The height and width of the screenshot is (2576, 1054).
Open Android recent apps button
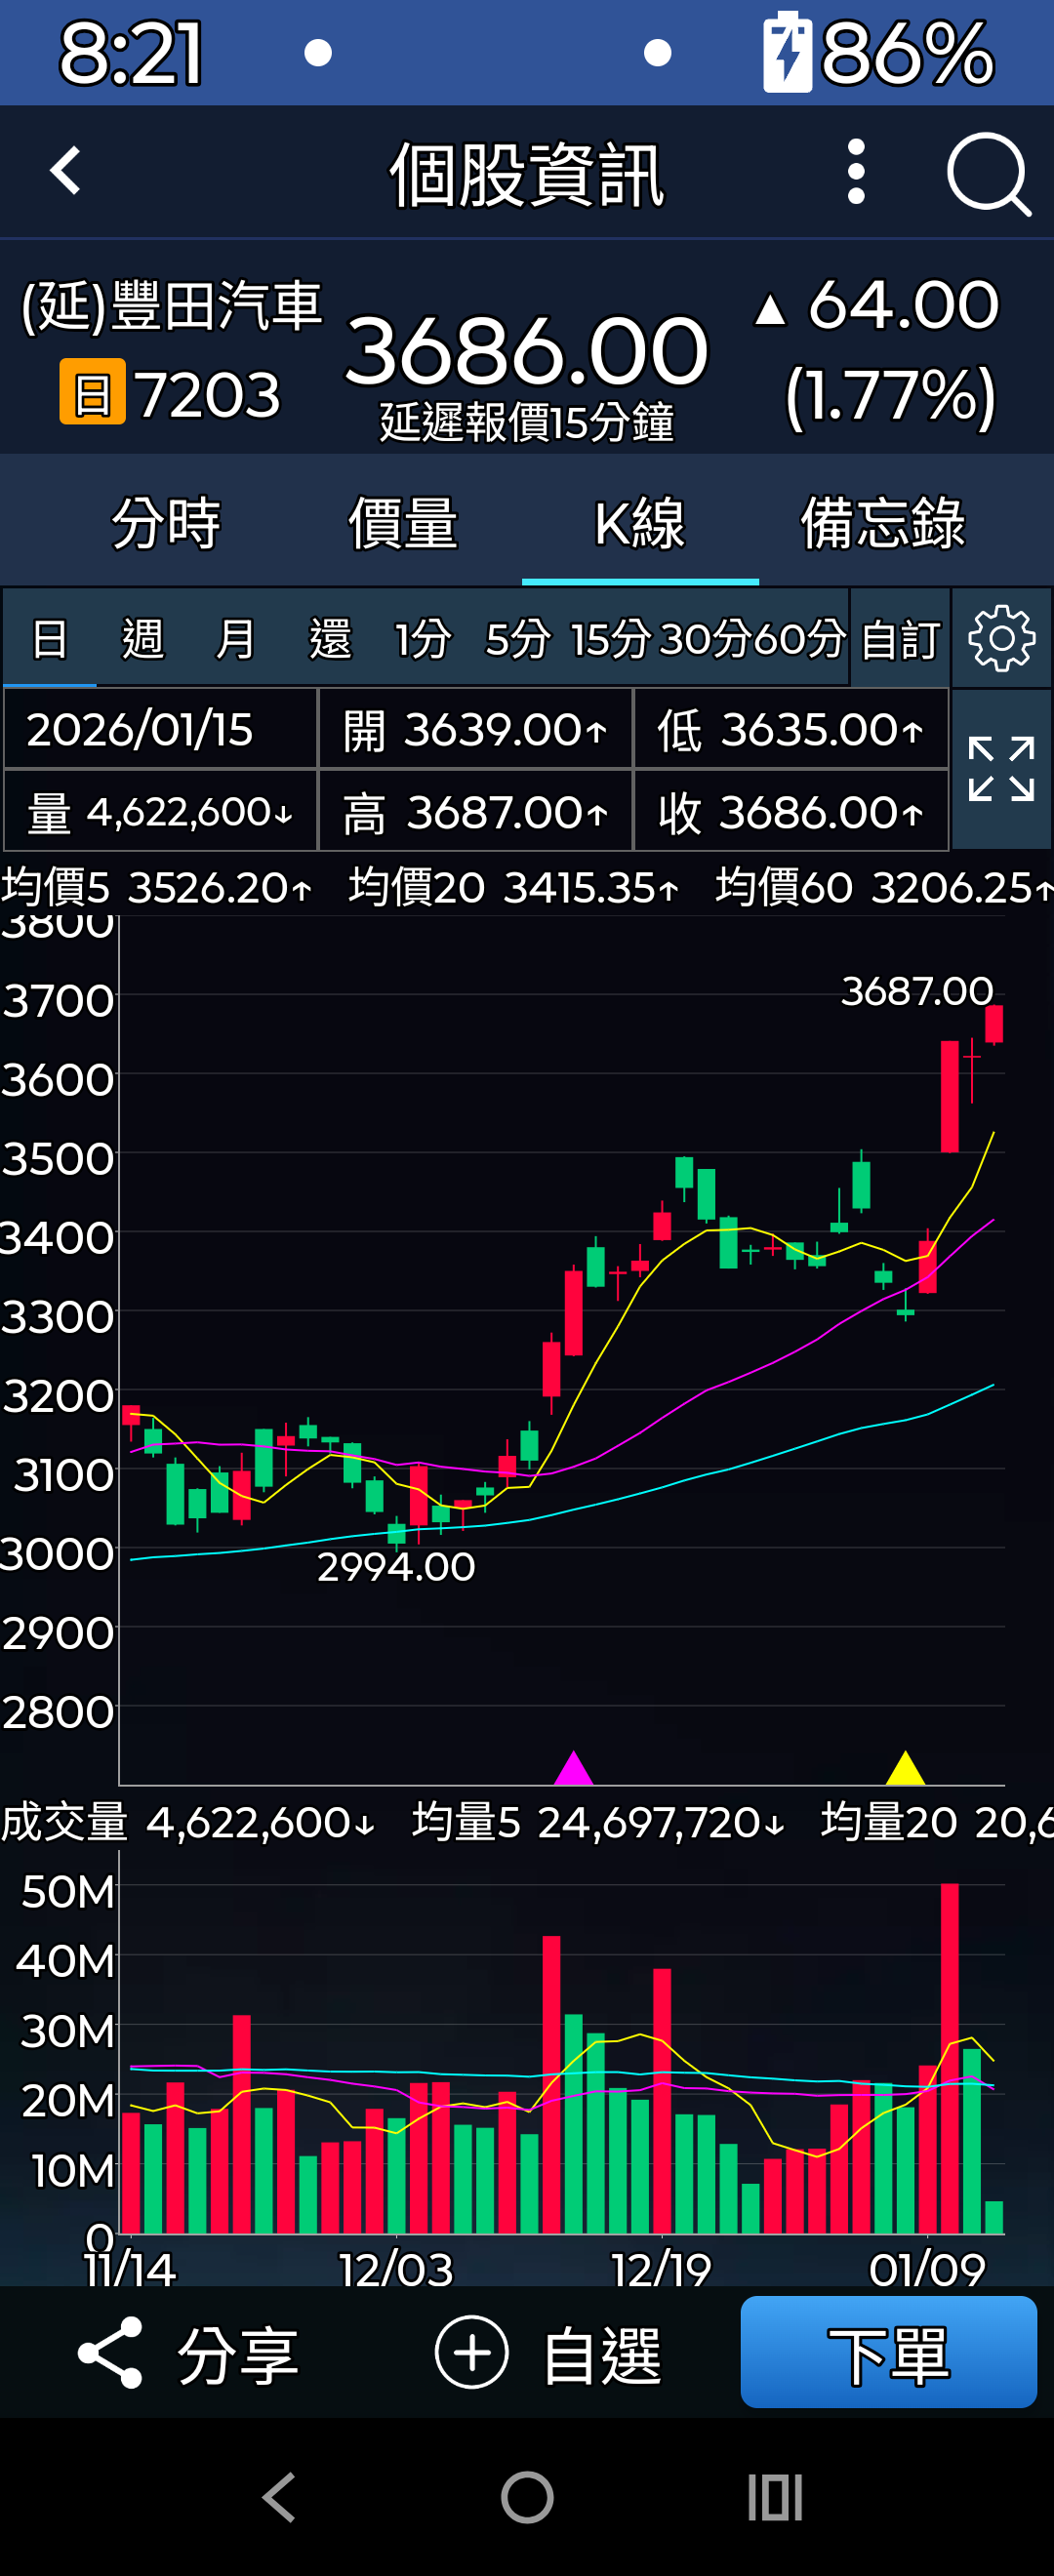click(x=775, y=2497)
